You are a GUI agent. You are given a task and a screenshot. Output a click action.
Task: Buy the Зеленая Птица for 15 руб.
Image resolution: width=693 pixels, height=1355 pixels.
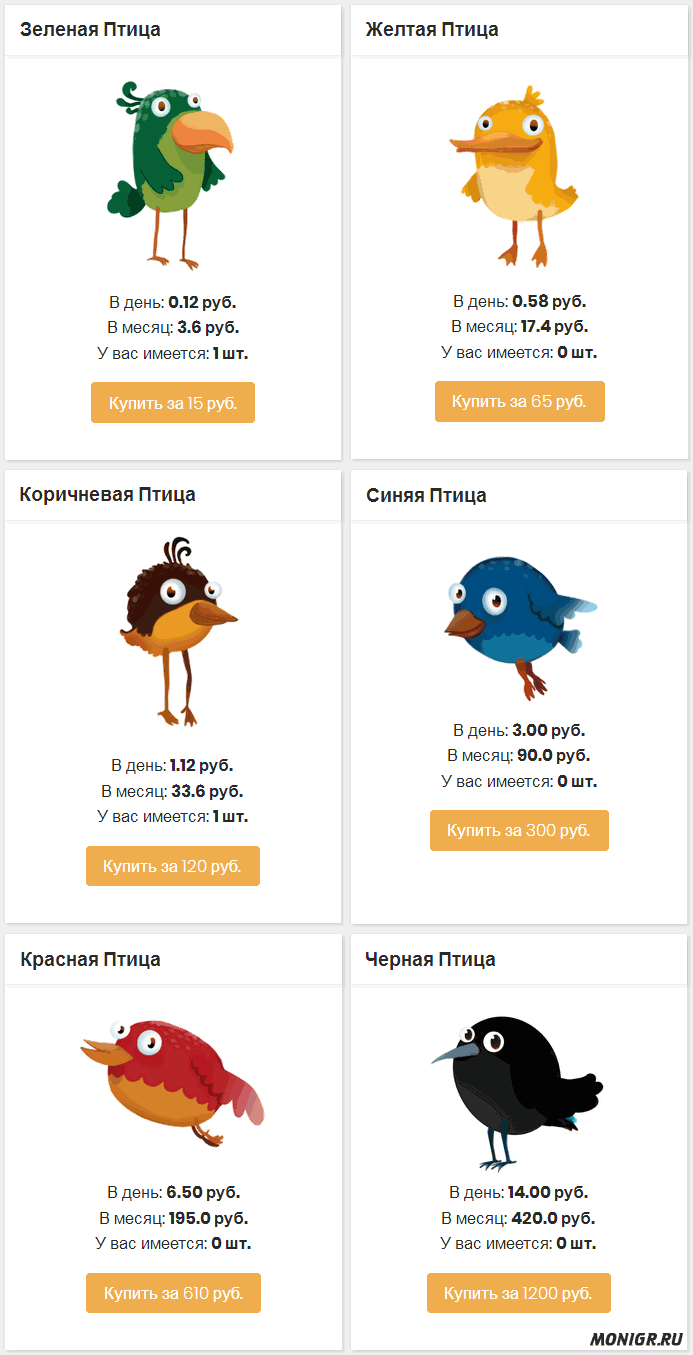pos(172,402)
